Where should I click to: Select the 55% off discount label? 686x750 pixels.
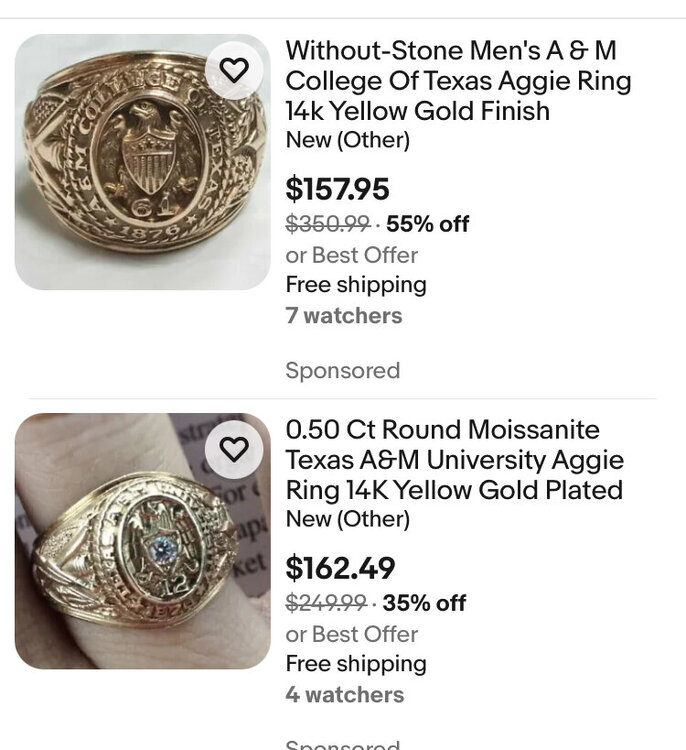(427, 224)
